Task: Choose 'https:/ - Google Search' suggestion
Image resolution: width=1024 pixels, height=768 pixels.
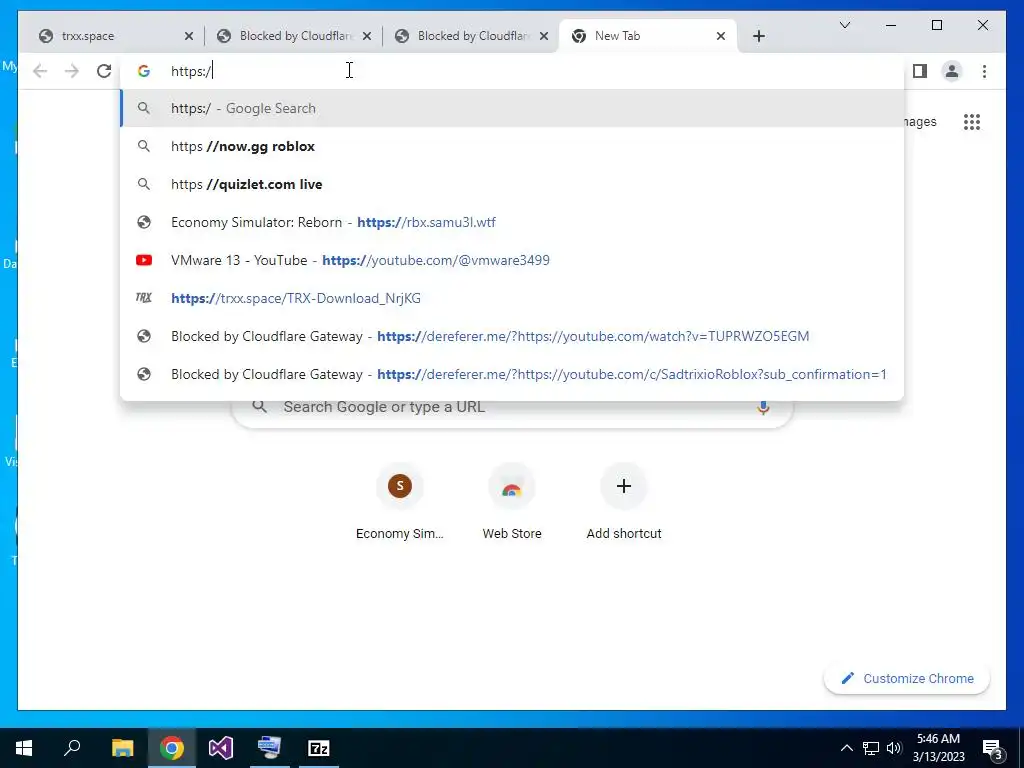Action: 512,108
